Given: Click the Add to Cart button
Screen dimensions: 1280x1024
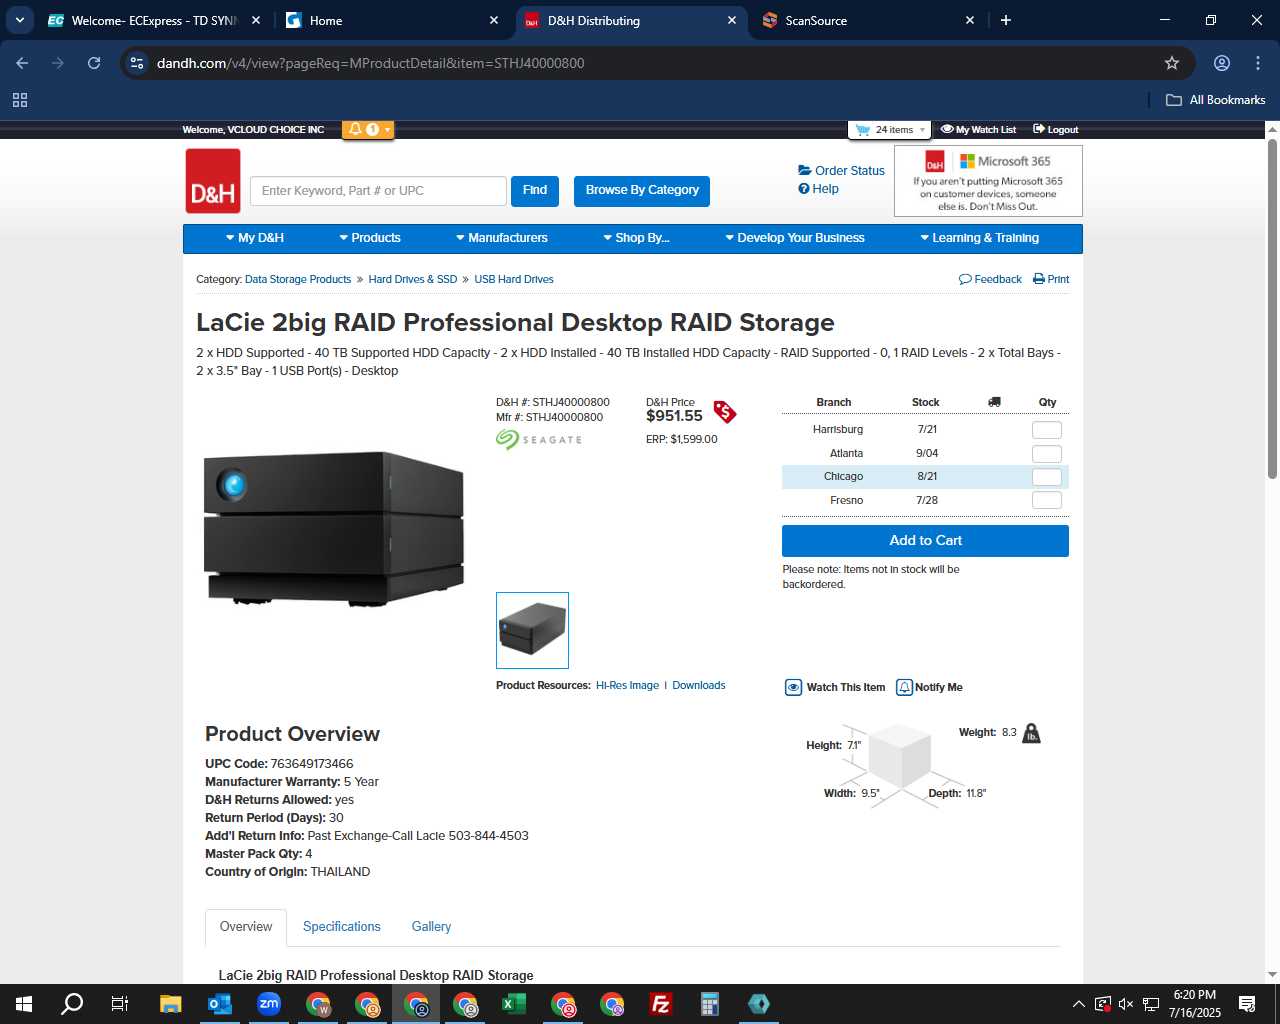Looking at the screenshot, I should pyautogui.click(x=925, y=541).
